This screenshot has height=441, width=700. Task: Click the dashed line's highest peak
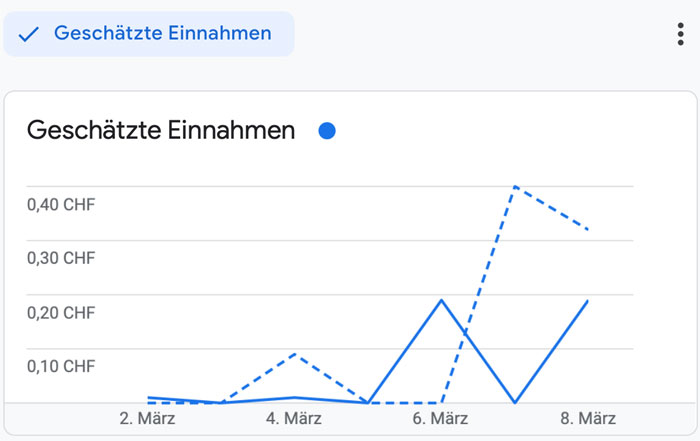coord(514,186)
